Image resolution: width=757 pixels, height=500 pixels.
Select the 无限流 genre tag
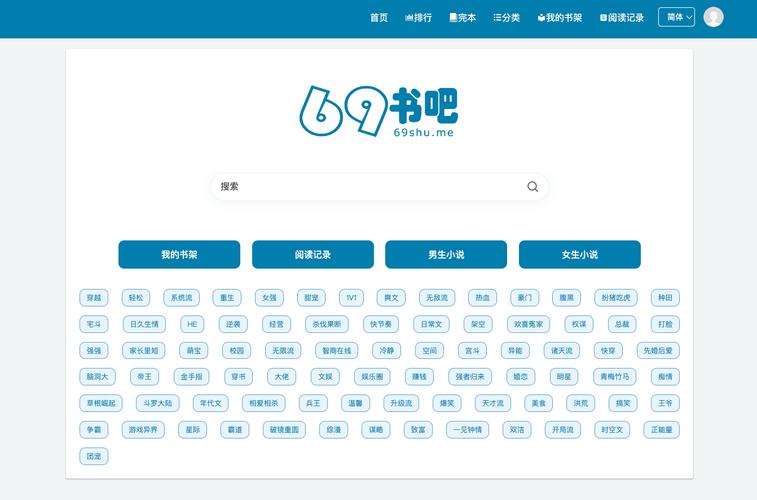tap(282, 351)
